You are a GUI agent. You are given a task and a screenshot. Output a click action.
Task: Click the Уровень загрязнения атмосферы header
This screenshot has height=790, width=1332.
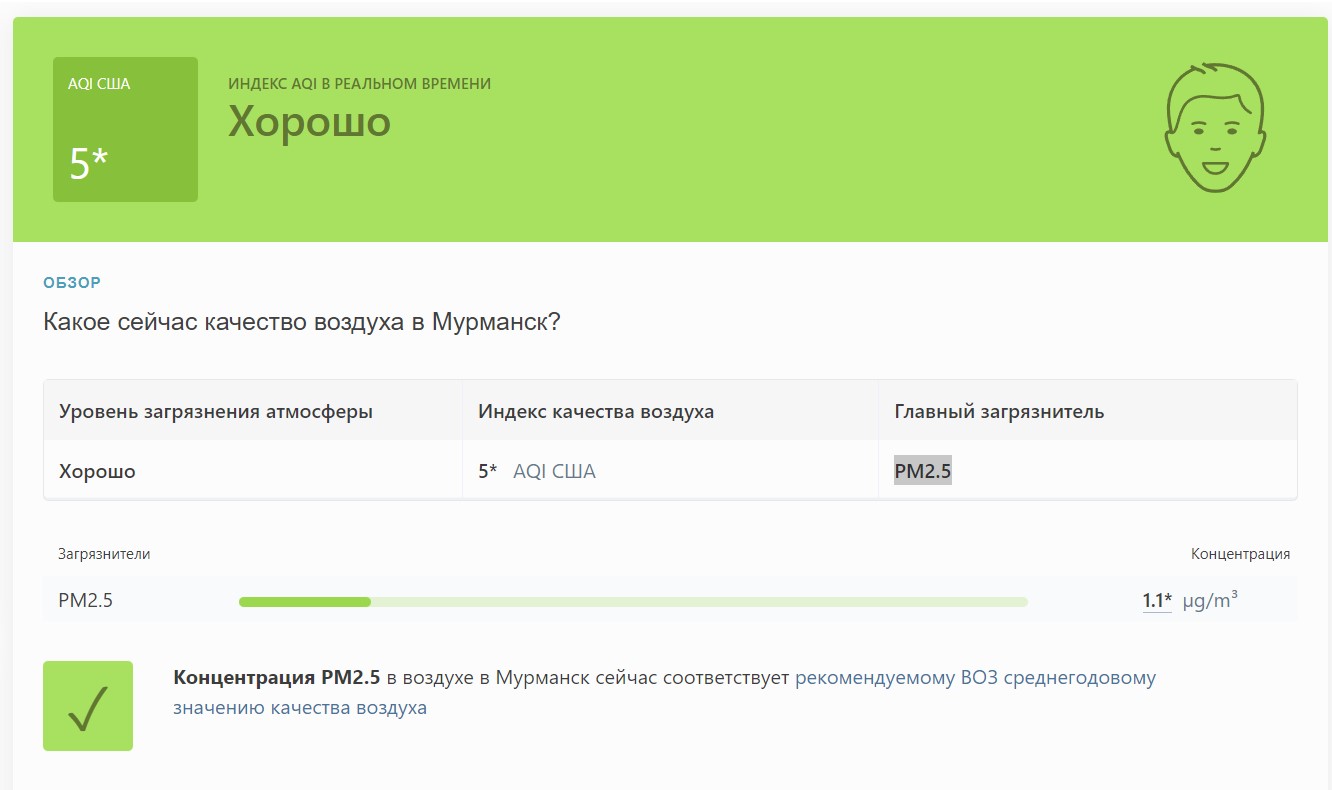tap(216, 412)
